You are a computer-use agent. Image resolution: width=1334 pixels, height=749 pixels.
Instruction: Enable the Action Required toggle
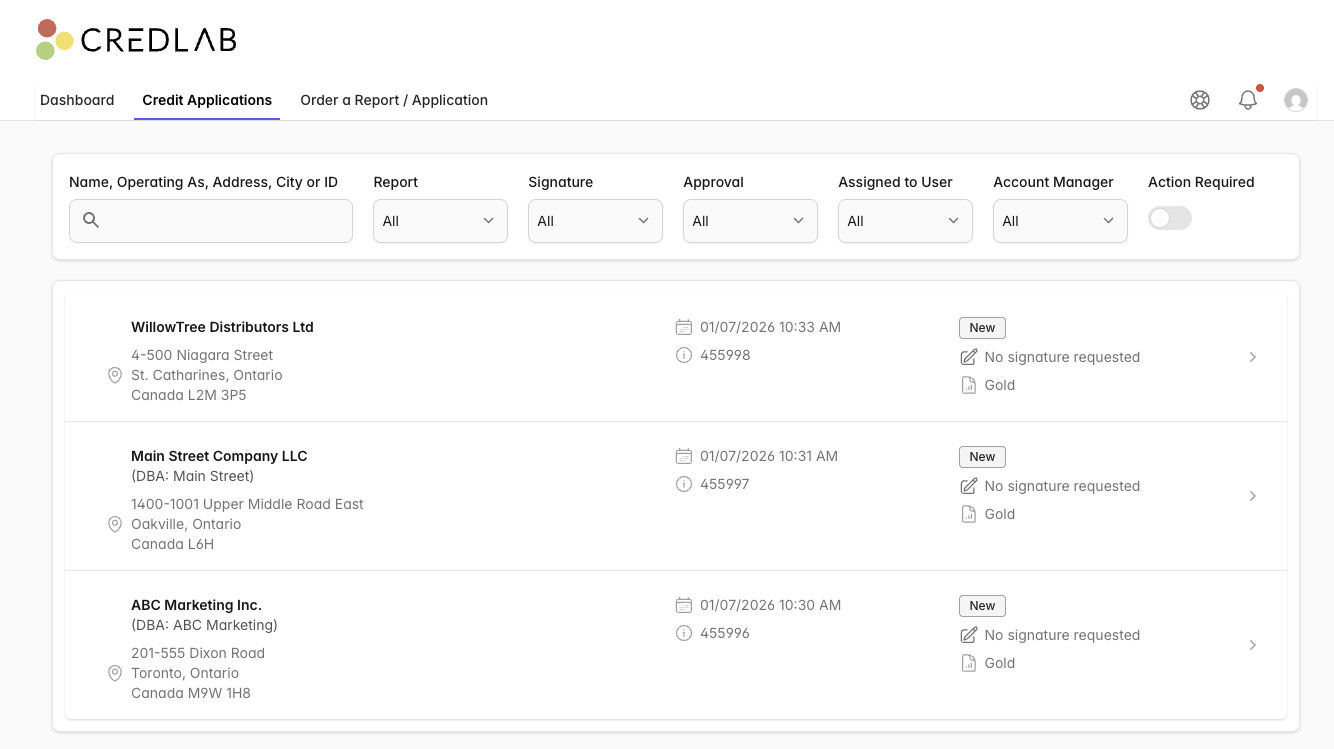[x=1170, y=218]
